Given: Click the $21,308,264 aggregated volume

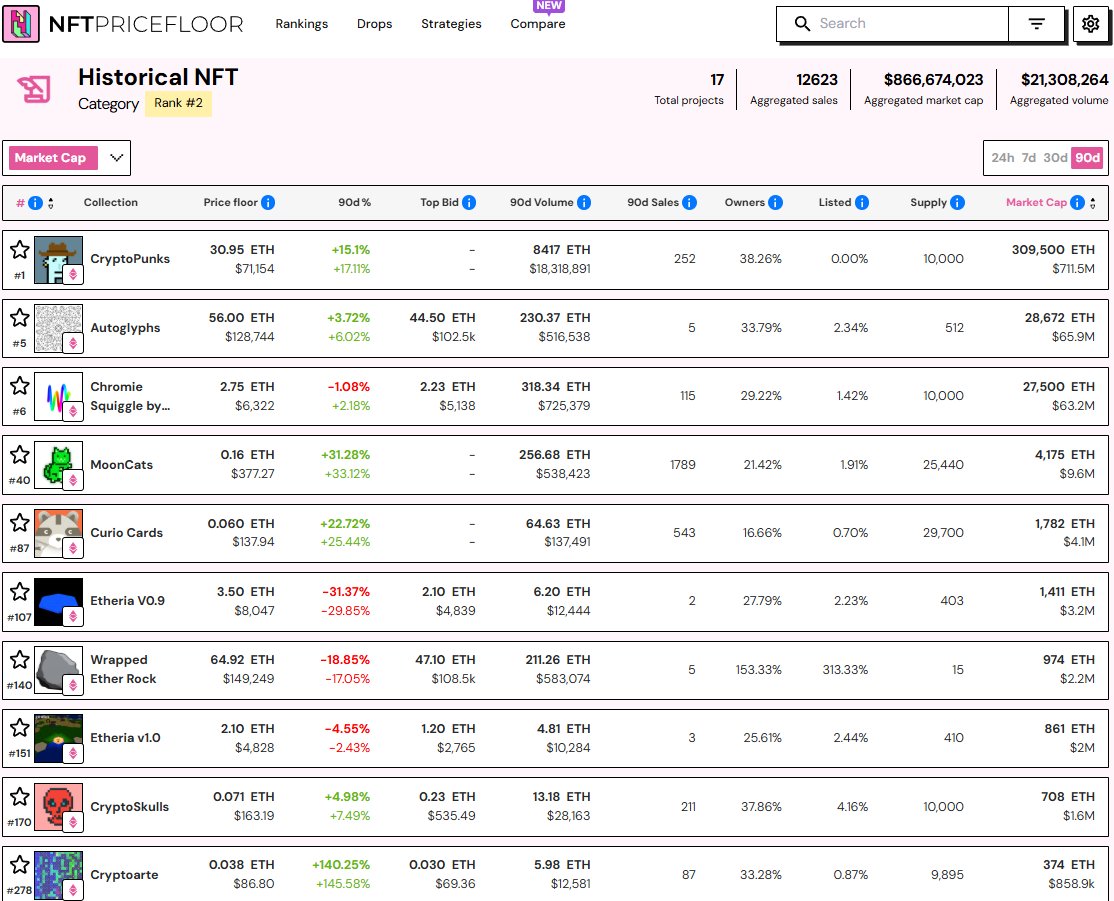Looking at the screenshot, I should tap(1064, 80).
